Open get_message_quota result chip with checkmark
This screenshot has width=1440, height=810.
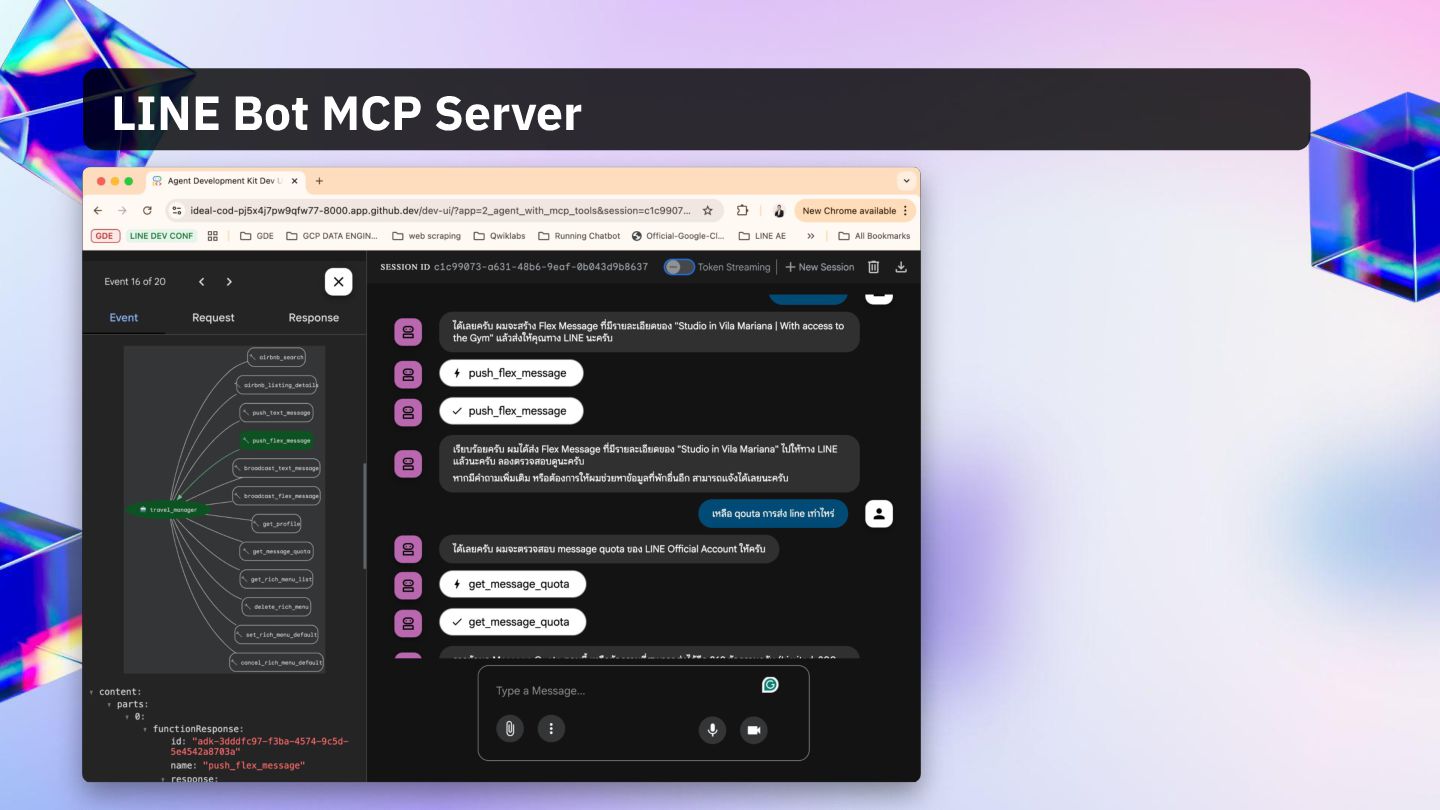tap(512, 622)
